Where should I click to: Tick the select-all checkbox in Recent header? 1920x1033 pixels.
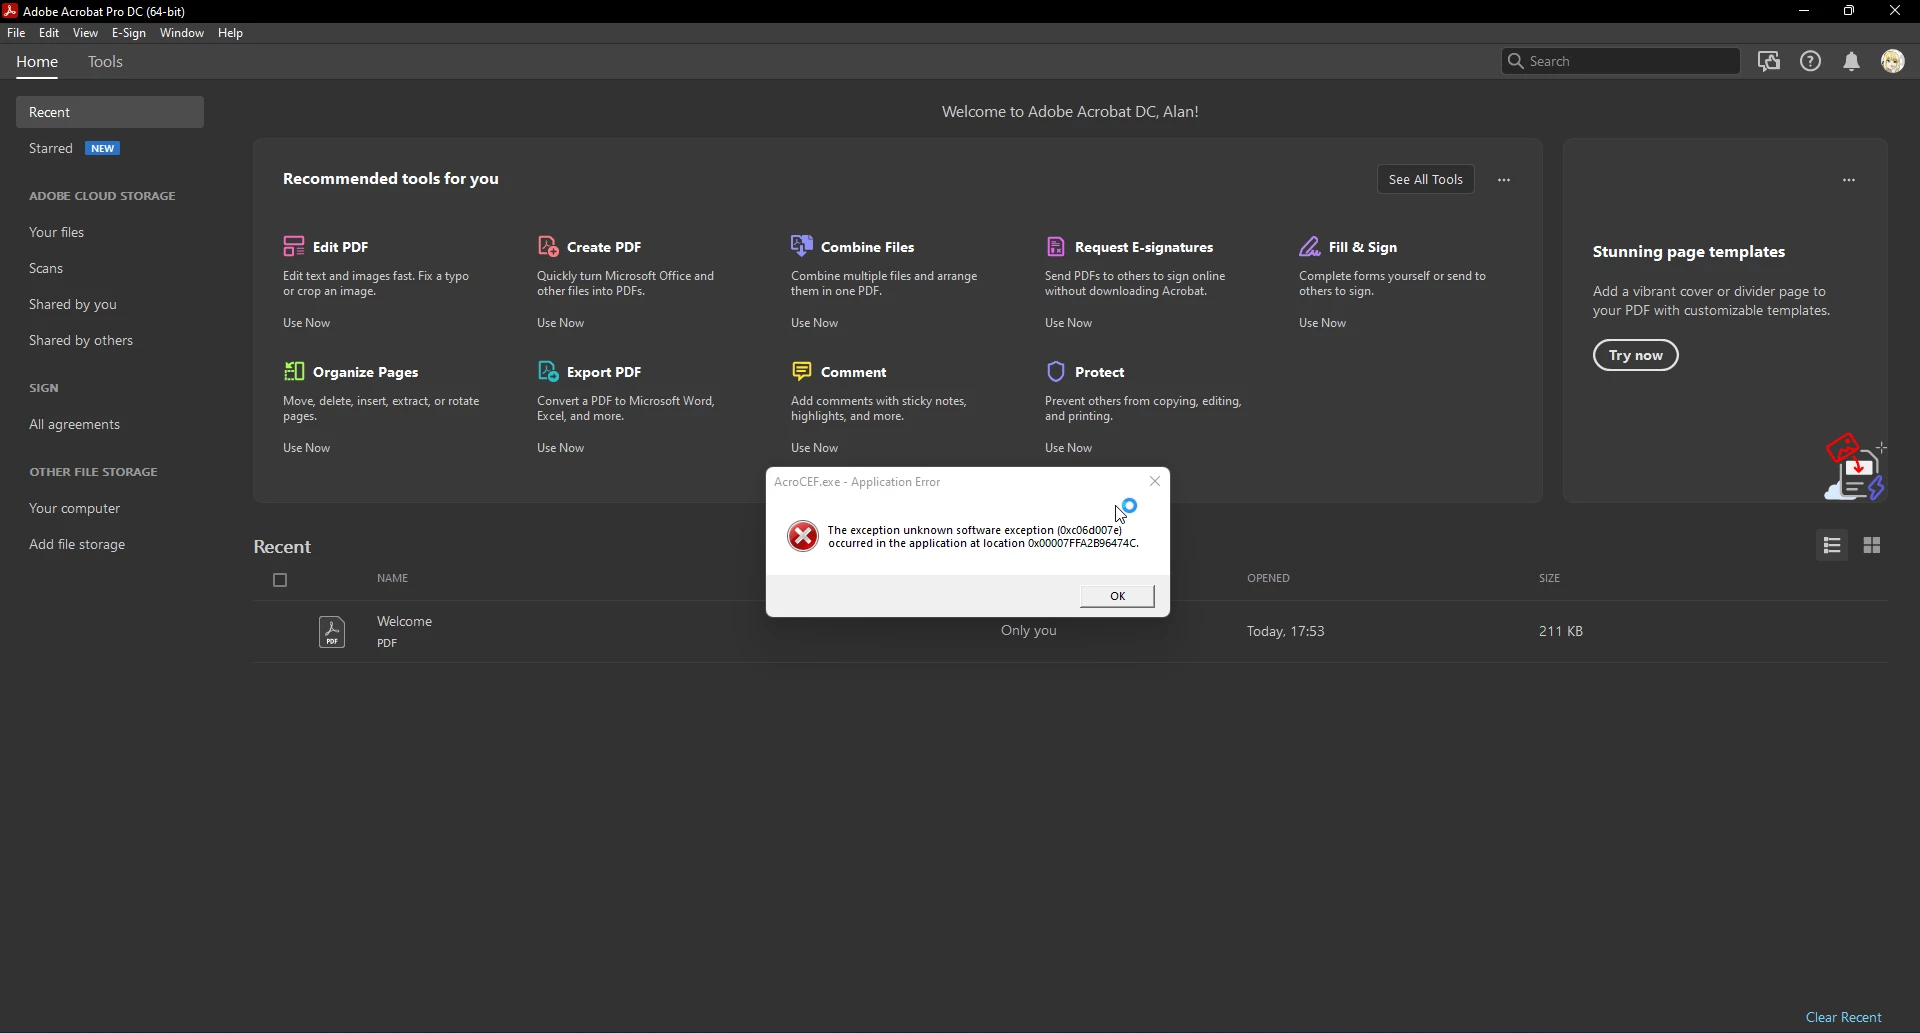click(280, 580)
